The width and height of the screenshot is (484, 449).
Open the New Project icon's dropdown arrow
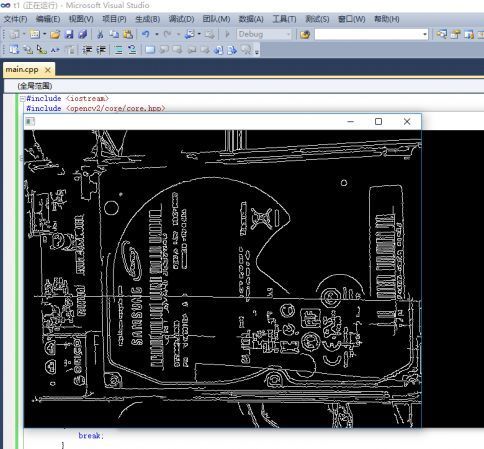point(24,34)
